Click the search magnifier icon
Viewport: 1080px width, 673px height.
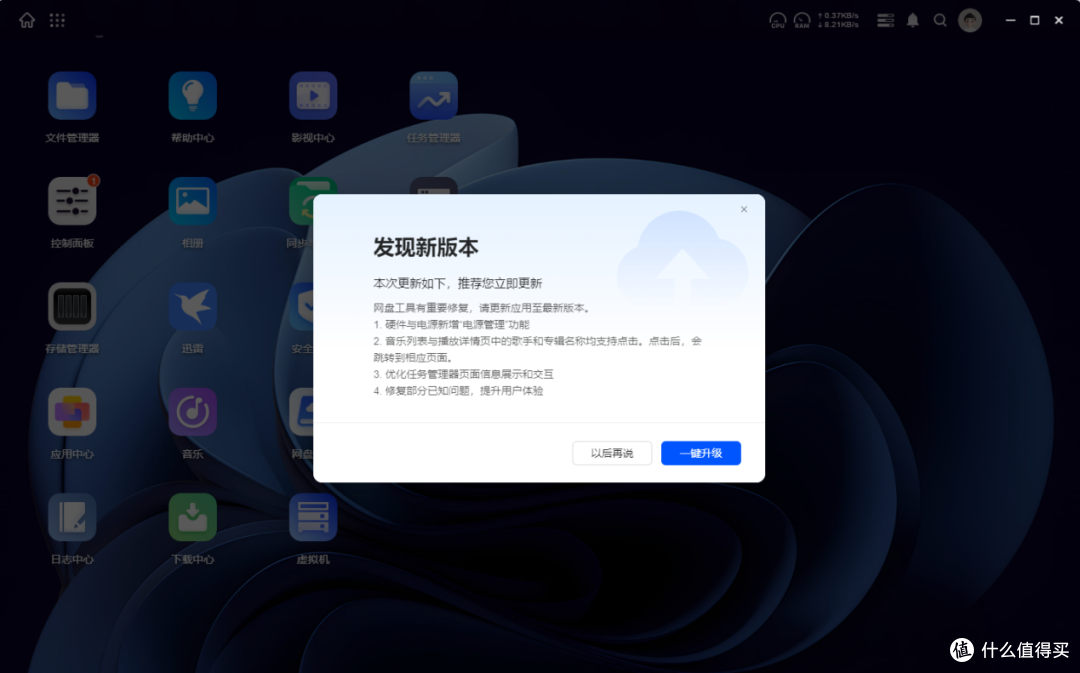940,21
